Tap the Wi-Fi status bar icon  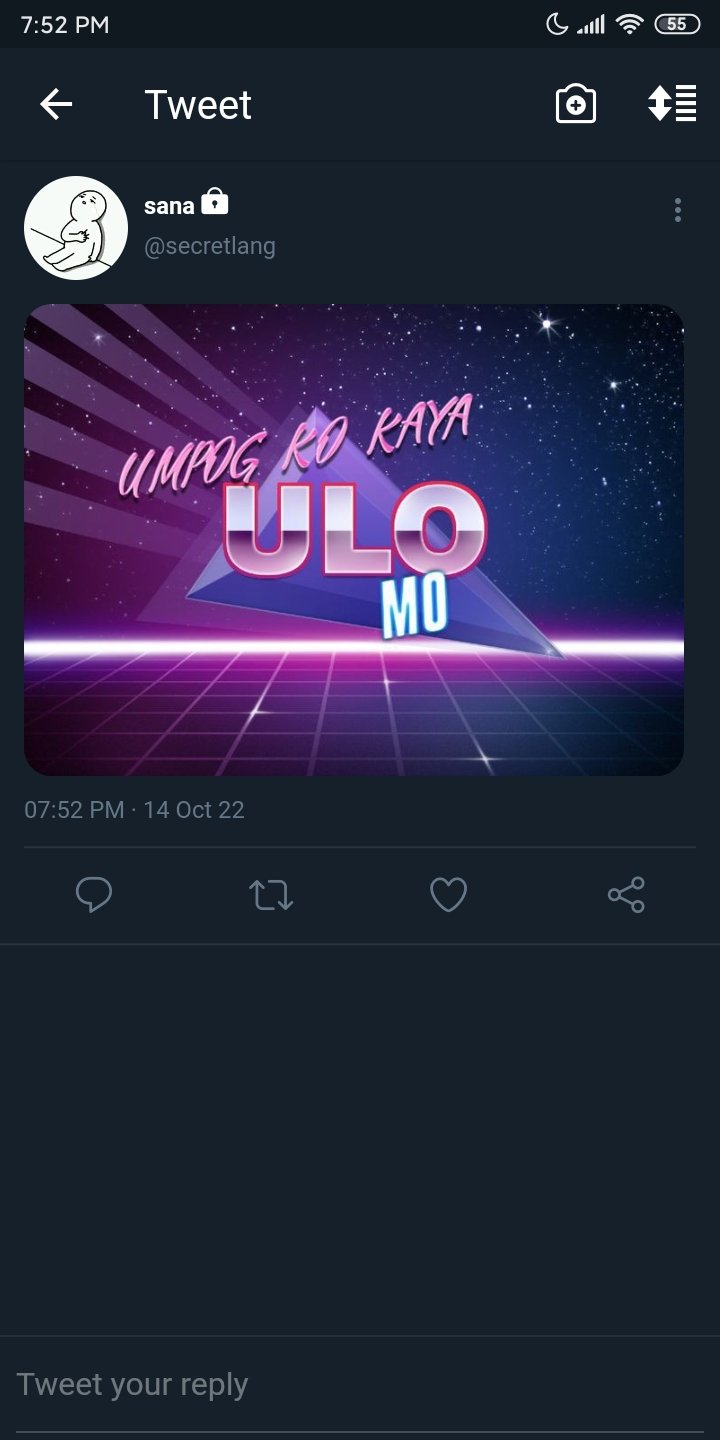(x=629, y=24)
